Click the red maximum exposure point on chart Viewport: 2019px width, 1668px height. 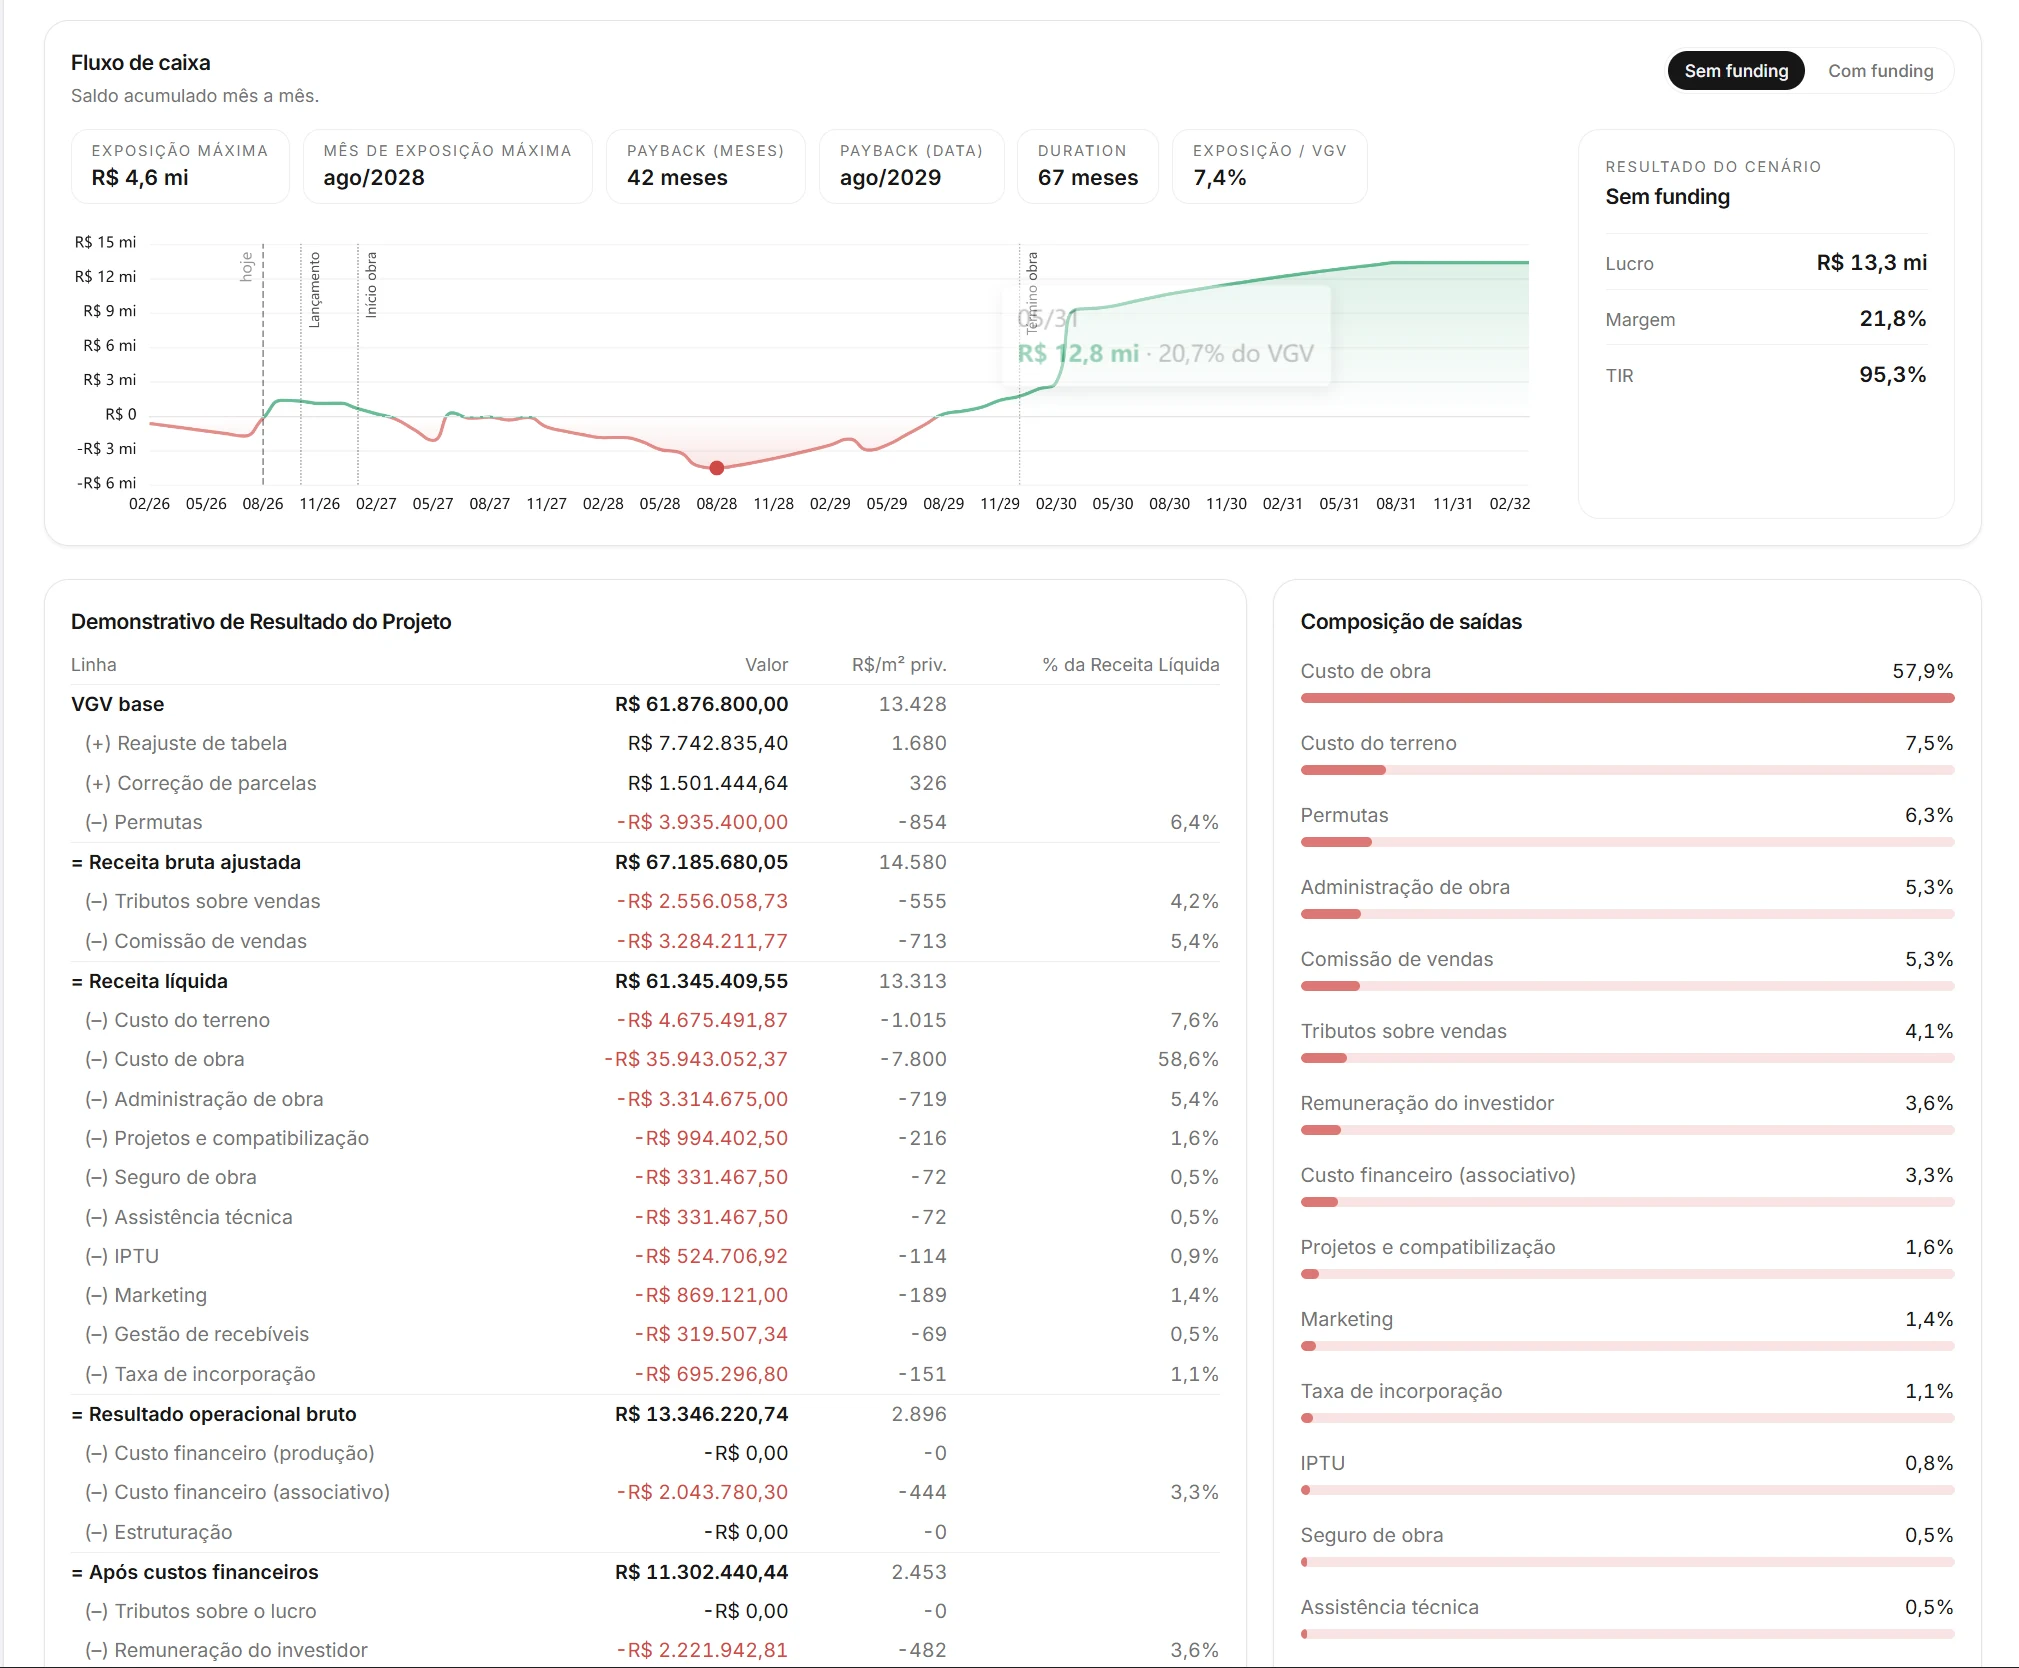coord(717,468)
